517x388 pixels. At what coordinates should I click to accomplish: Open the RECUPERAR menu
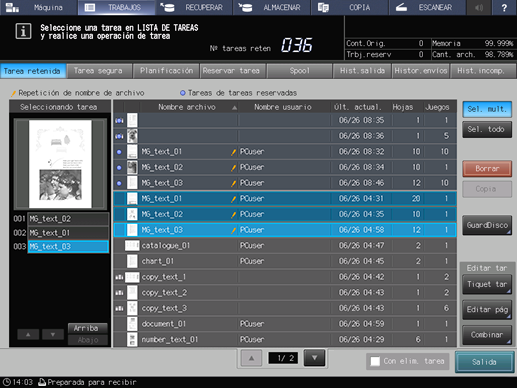click(x=194, y=7)
